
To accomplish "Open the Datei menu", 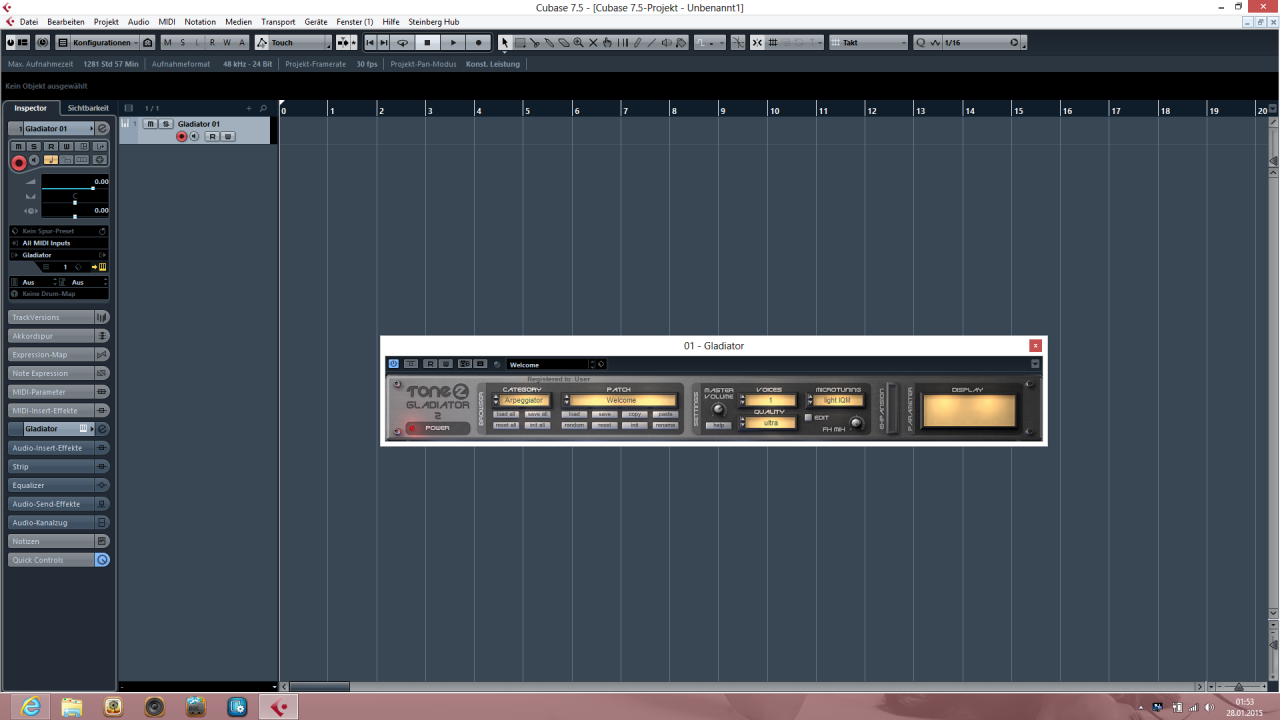I will [29, 21].
